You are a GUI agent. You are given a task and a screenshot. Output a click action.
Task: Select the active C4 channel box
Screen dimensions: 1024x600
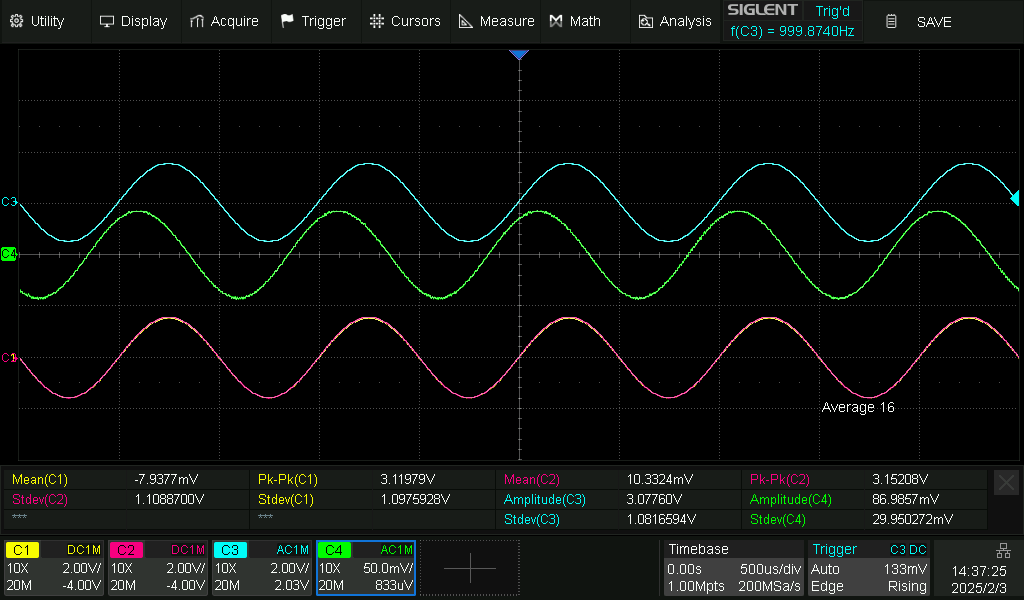click(x=366, y=568)
